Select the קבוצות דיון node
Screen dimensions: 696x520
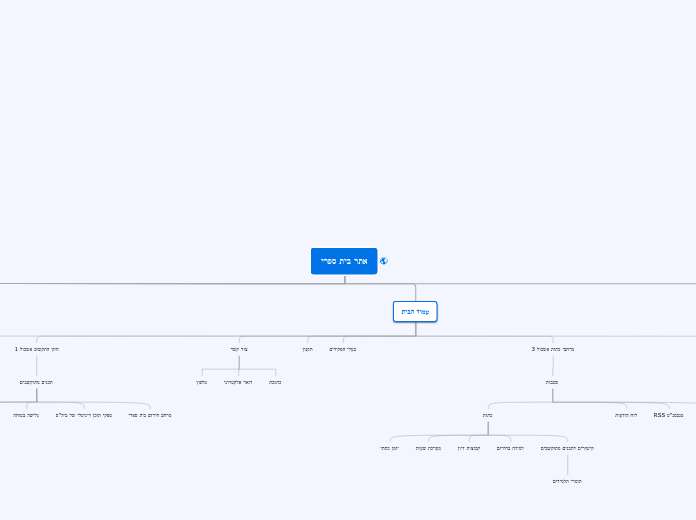[469, 449]
